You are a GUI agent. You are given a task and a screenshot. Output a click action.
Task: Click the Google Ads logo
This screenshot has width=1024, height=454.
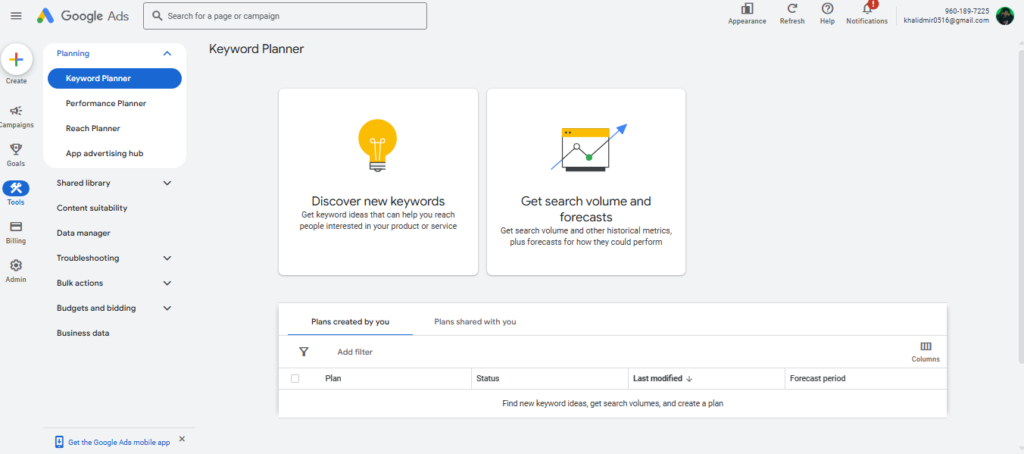click(82, 16)
